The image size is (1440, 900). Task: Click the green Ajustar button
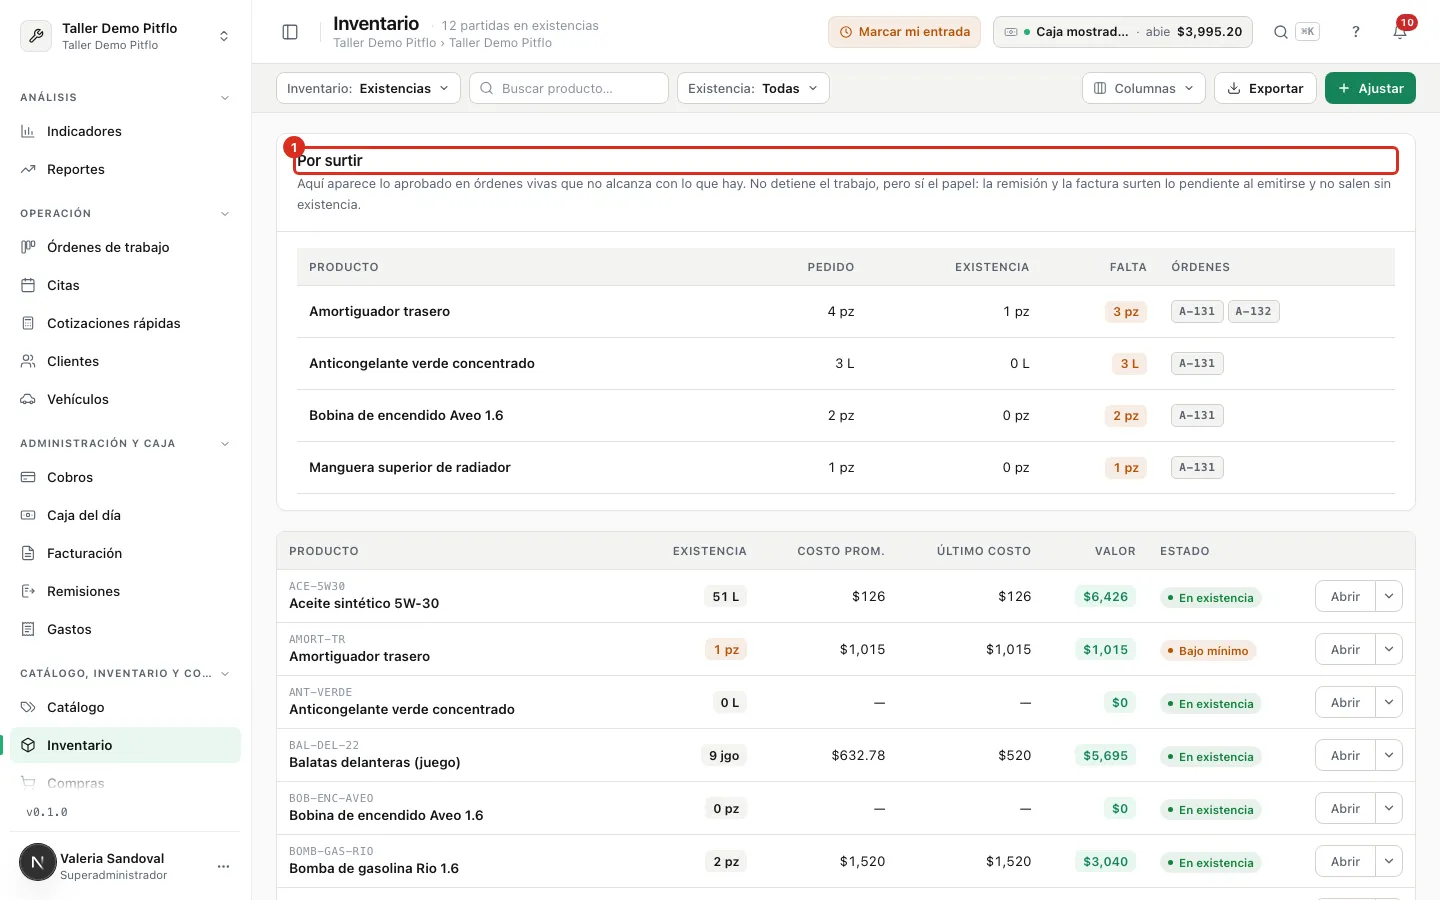(x=1370, y=88)
